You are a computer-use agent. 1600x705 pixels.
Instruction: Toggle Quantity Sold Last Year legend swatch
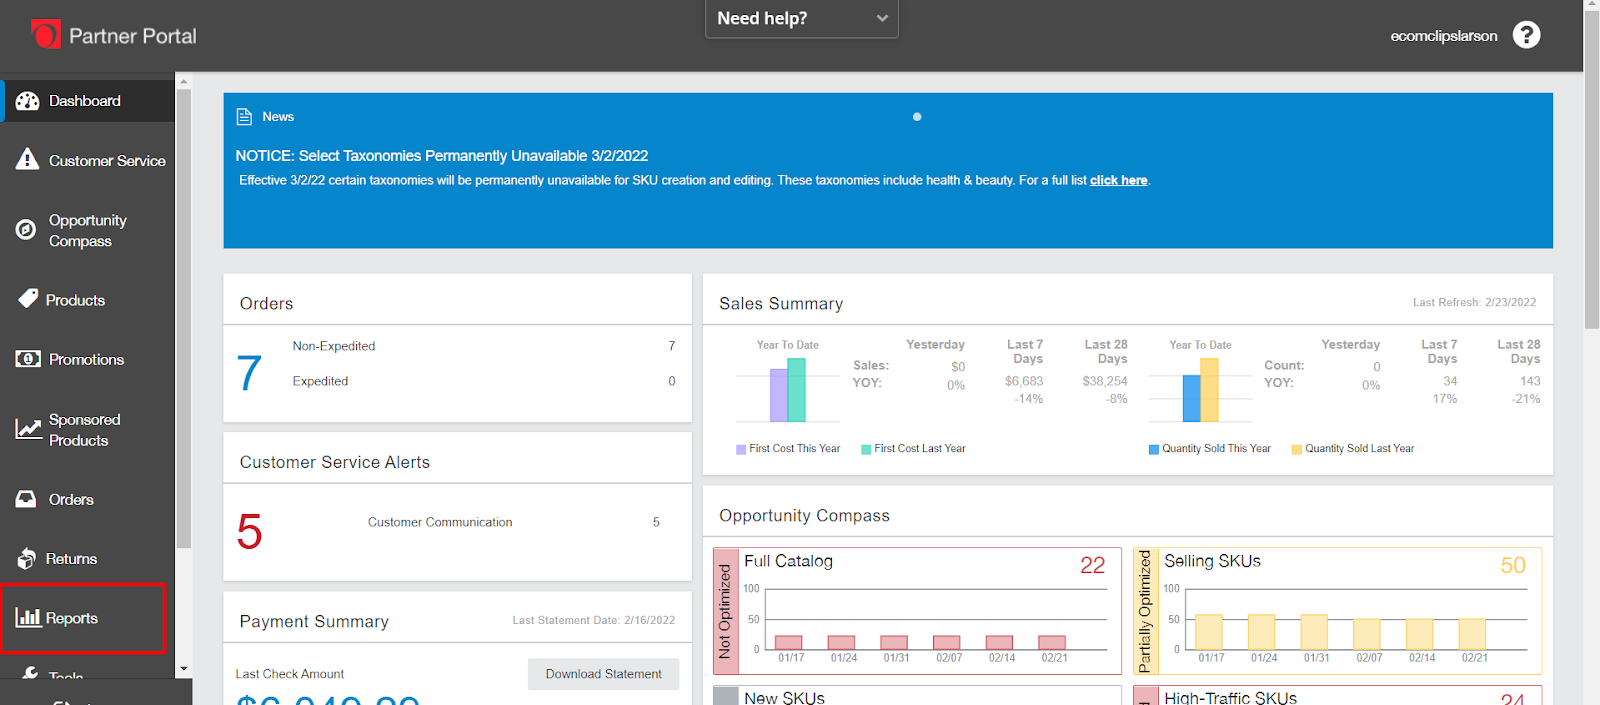pyautogui.click(x=1297, y=449)
